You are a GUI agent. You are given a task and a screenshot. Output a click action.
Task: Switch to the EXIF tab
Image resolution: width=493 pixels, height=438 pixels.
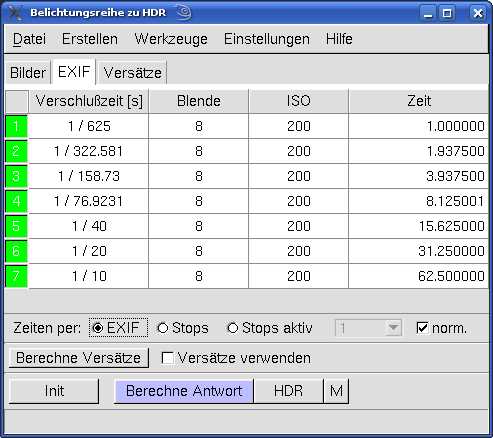(74, 72)
